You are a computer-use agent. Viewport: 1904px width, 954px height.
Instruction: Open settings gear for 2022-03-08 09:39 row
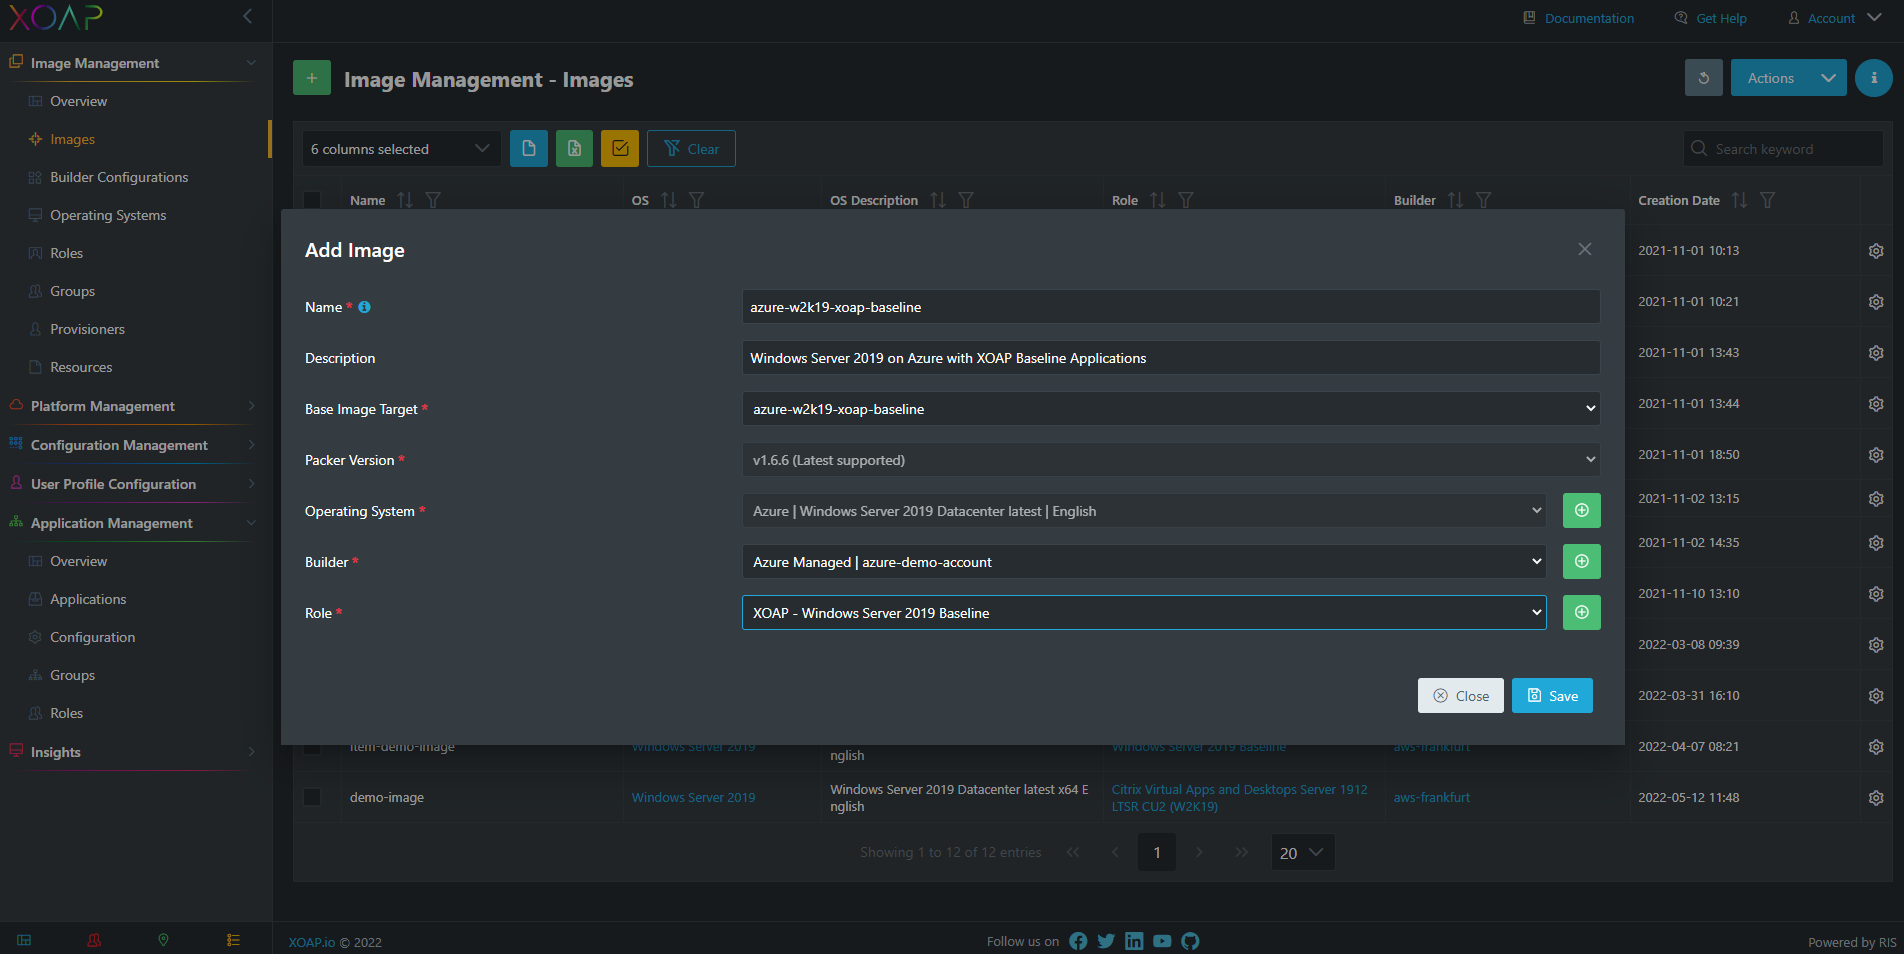(x=1876, y=645)
